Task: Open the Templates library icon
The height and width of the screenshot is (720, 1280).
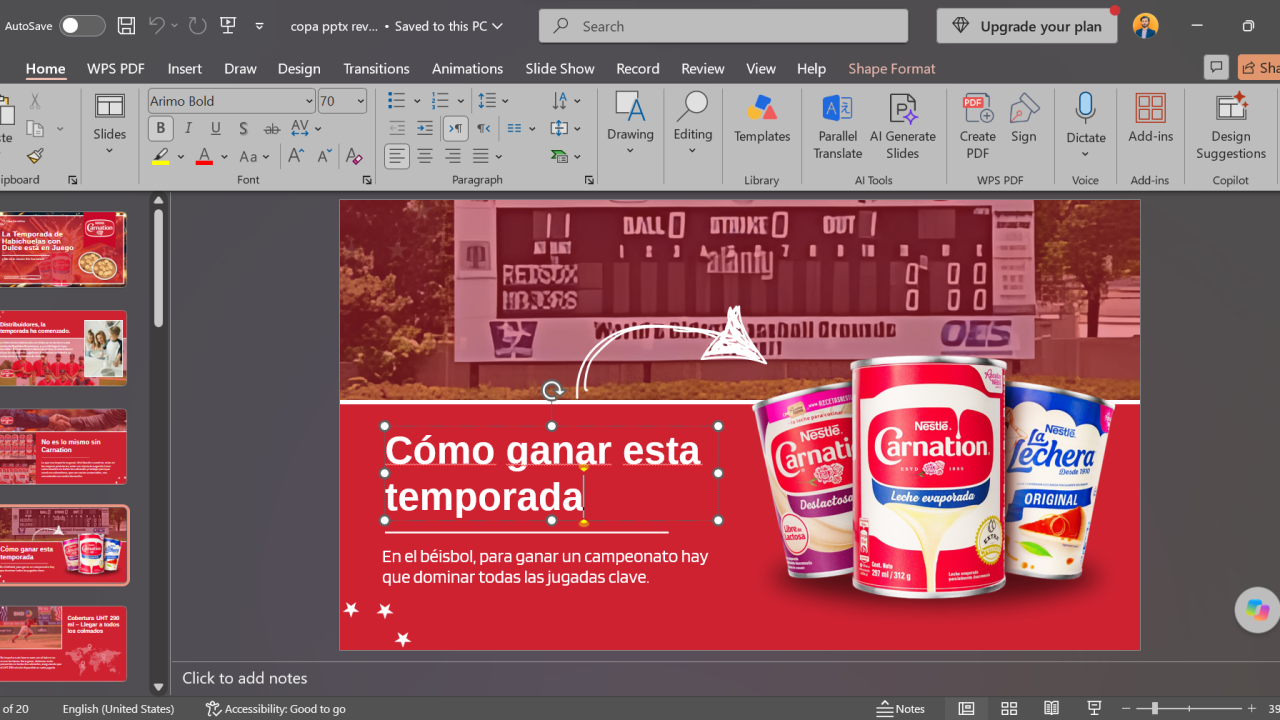Action: click(x=762, y=119)
